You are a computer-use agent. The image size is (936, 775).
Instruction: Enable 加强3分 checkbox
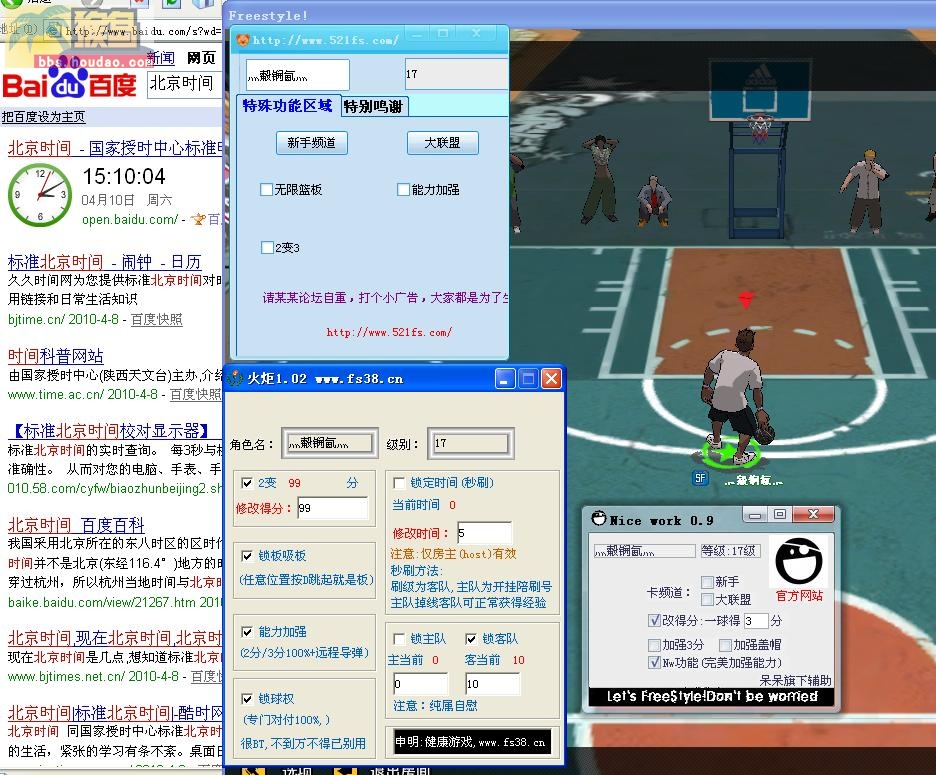[654, 645]
